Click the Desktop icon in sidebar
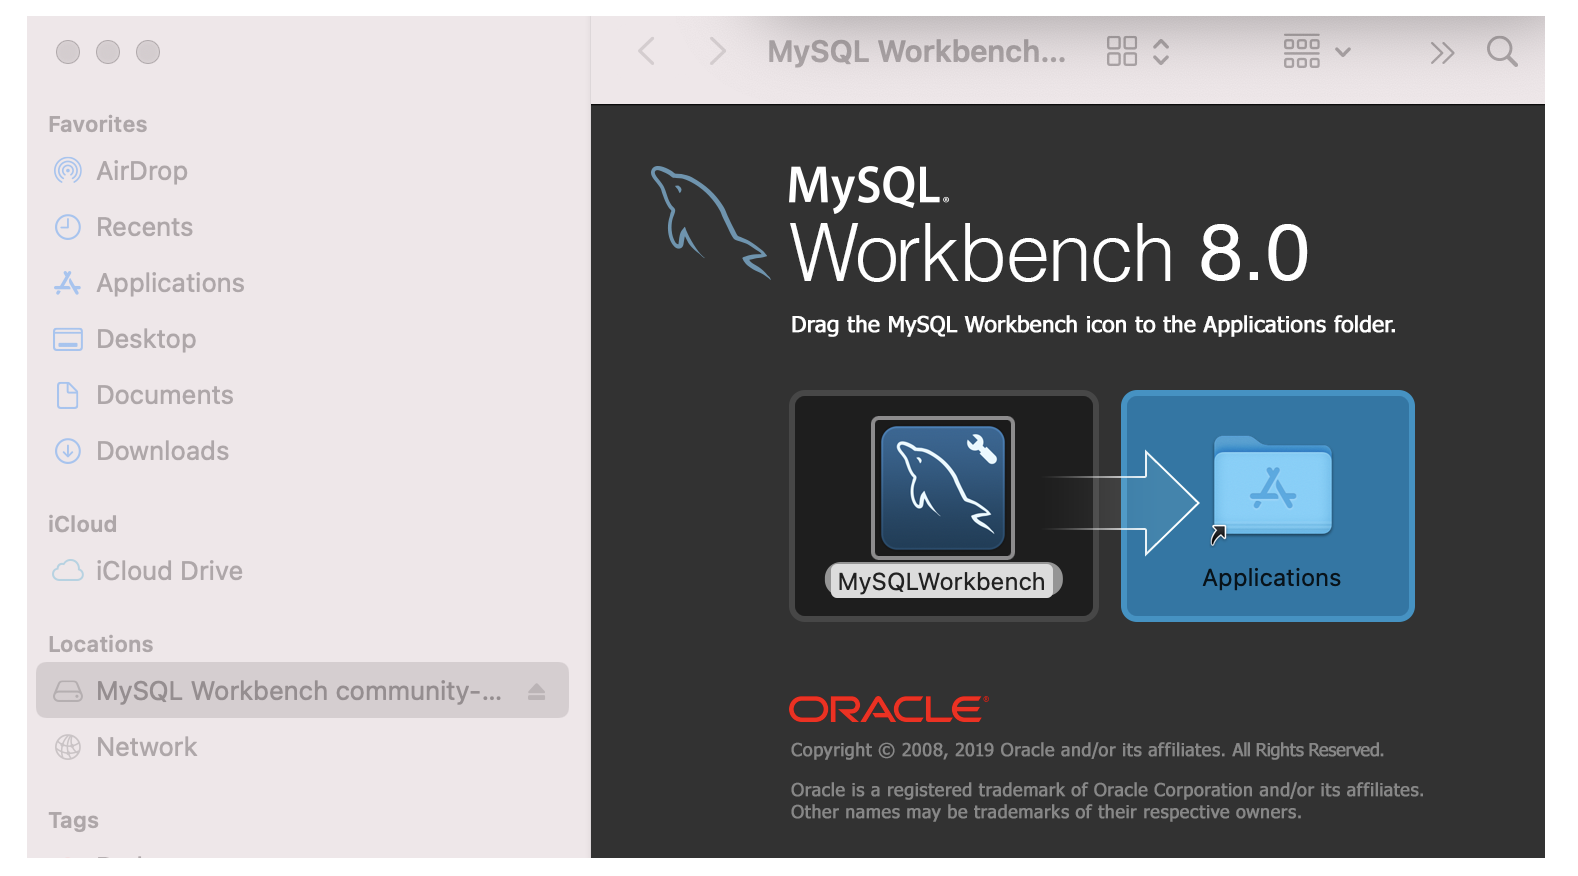The width and height of the screenshot is (1578, 876). pyautogui.click(x=68, y=339)
